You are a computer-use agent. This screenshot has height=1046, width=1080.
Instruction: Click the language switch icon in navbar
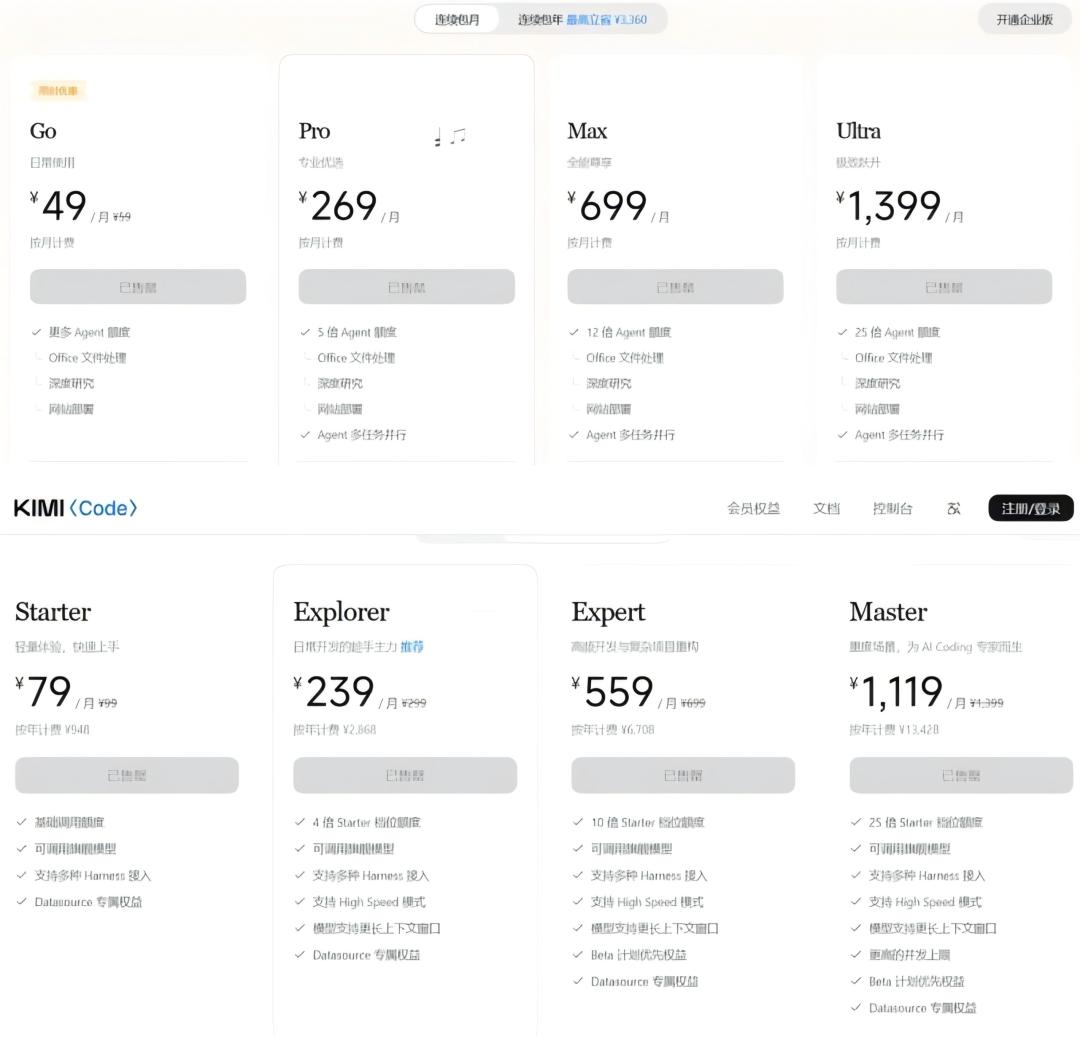(x=953, y=509)
